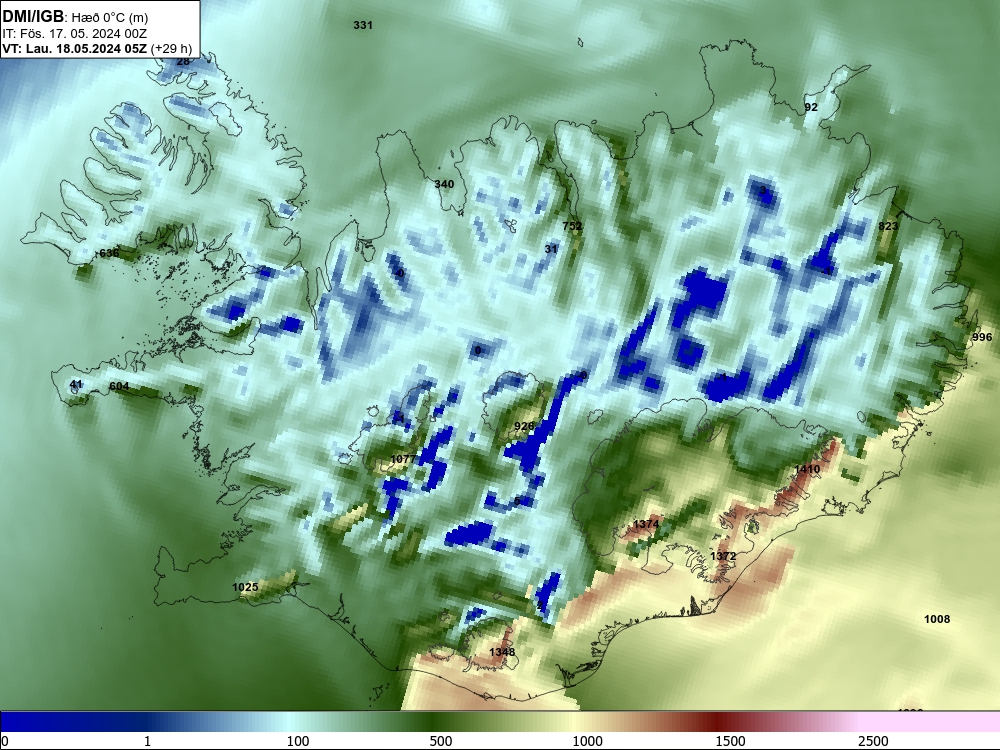The image size is (1000, 750).
Task: Click the legend label 500
Action: [441, 741]
